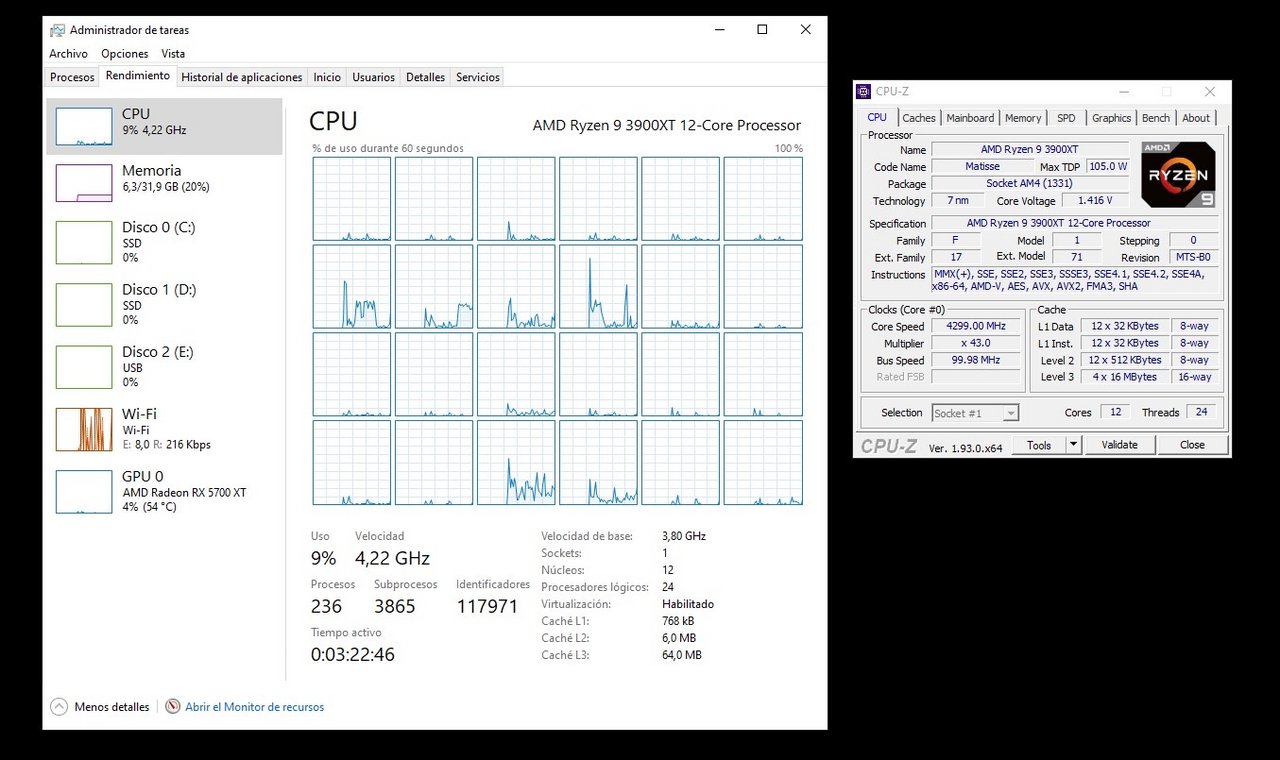1280x760 pixels.
Task: Open the Vista menu
Action: click(173, 54)
